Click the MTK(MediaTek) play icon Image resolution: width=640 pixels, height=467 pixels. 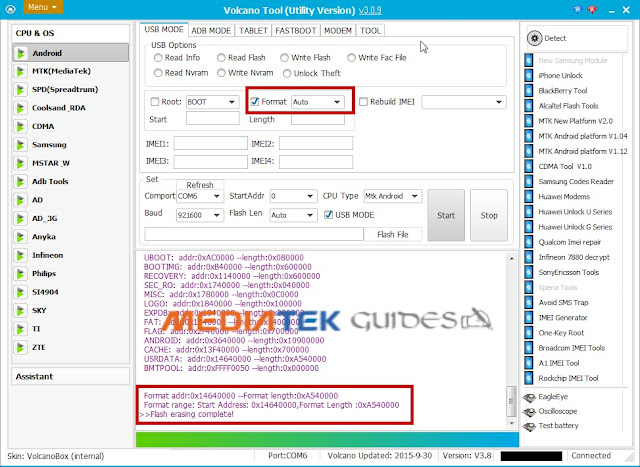[20, 71]
